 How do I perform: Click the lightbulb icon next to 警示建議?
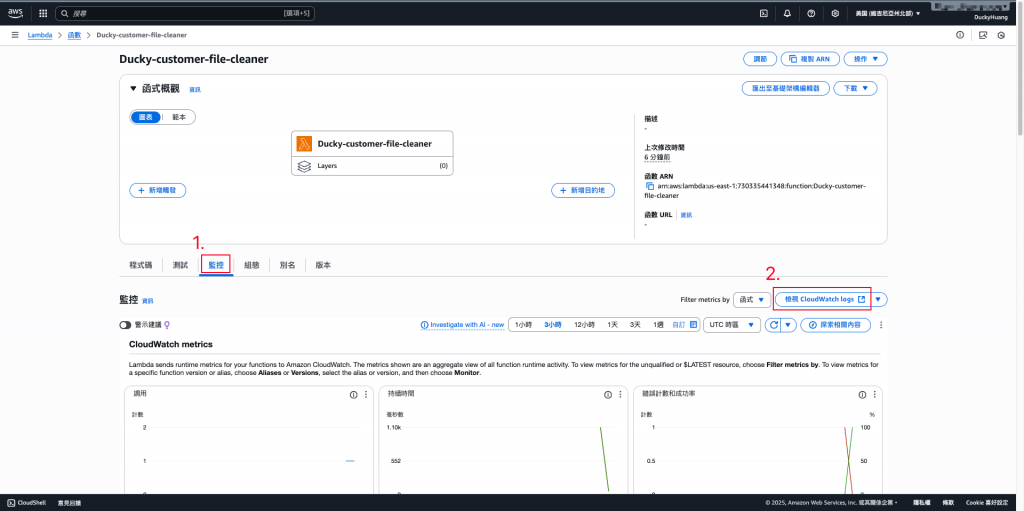(x=167, y=325)
